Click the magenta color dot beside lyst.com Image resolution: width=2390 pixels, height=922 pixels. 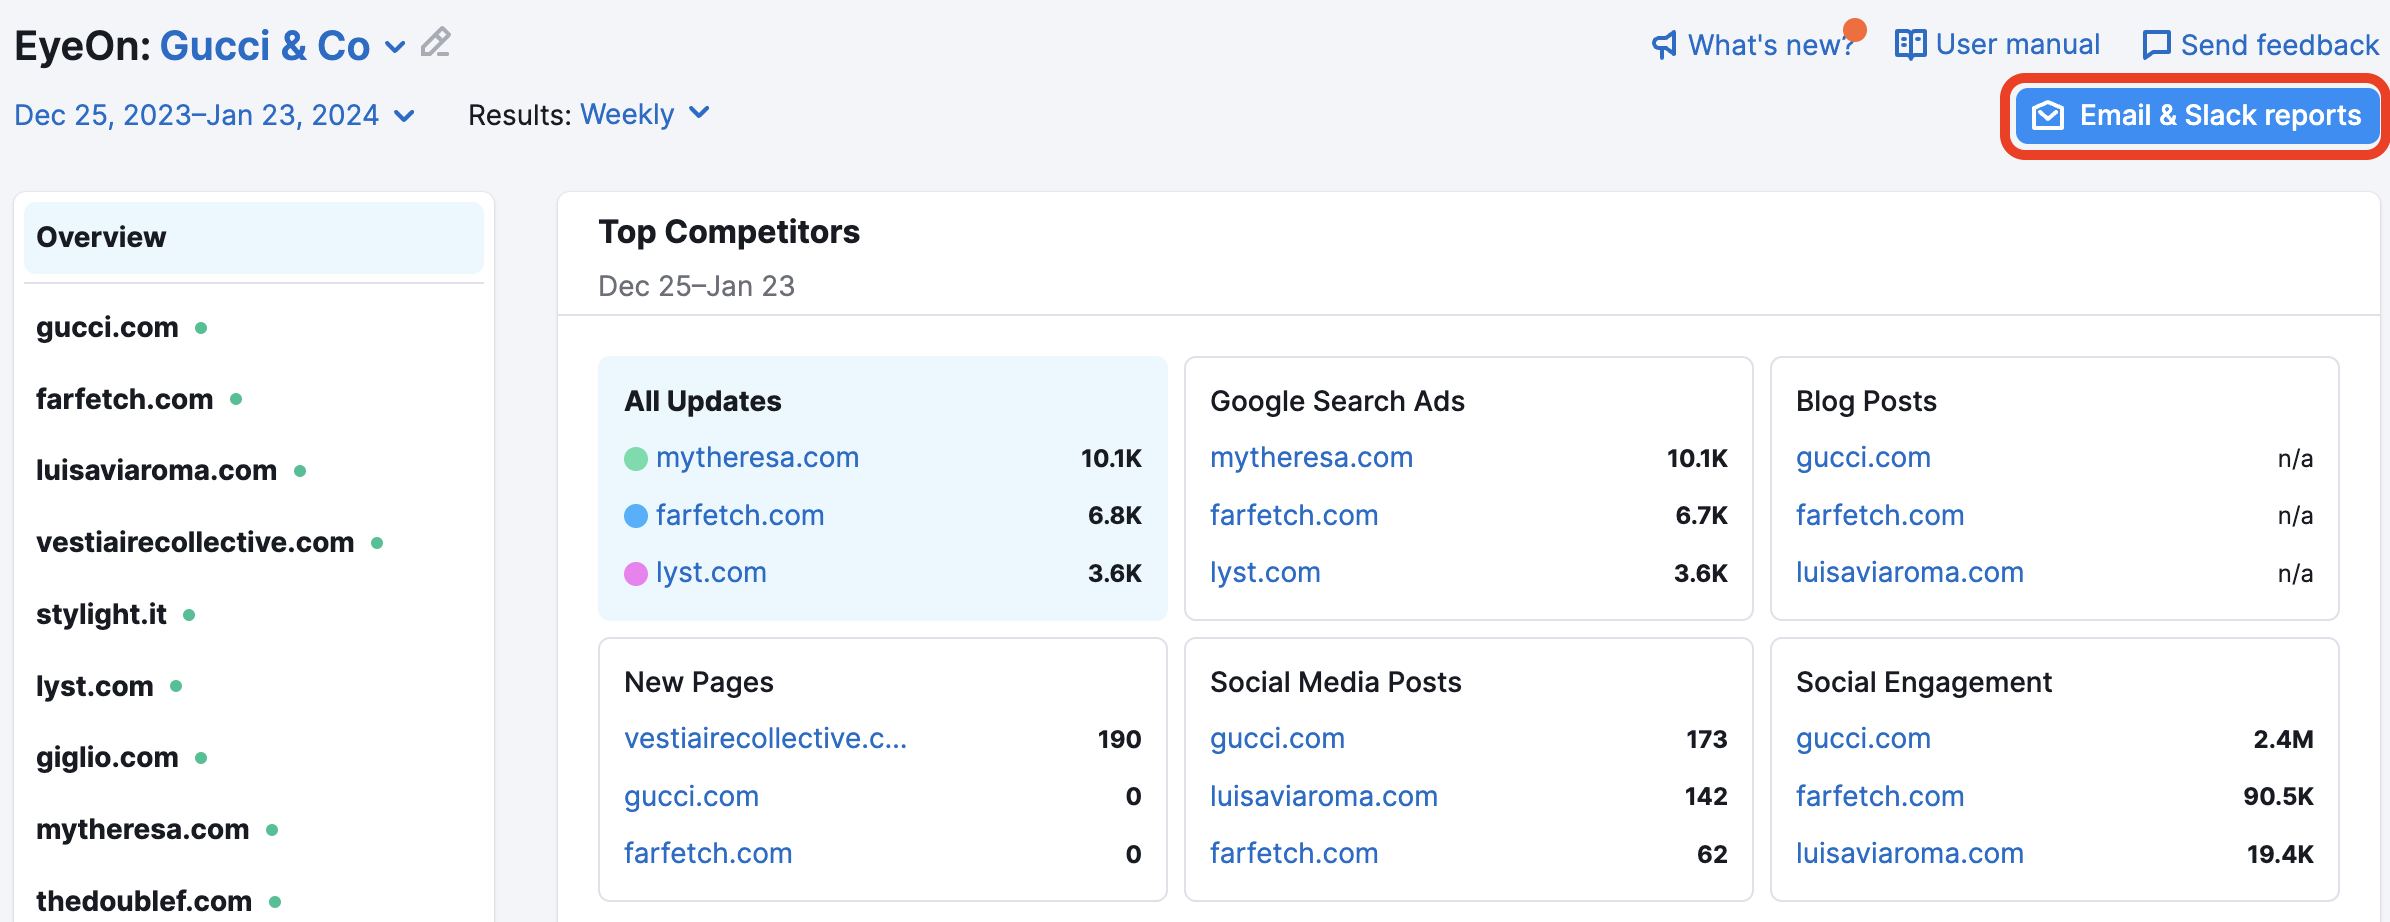pyautogui.click(x=636, y=573)
